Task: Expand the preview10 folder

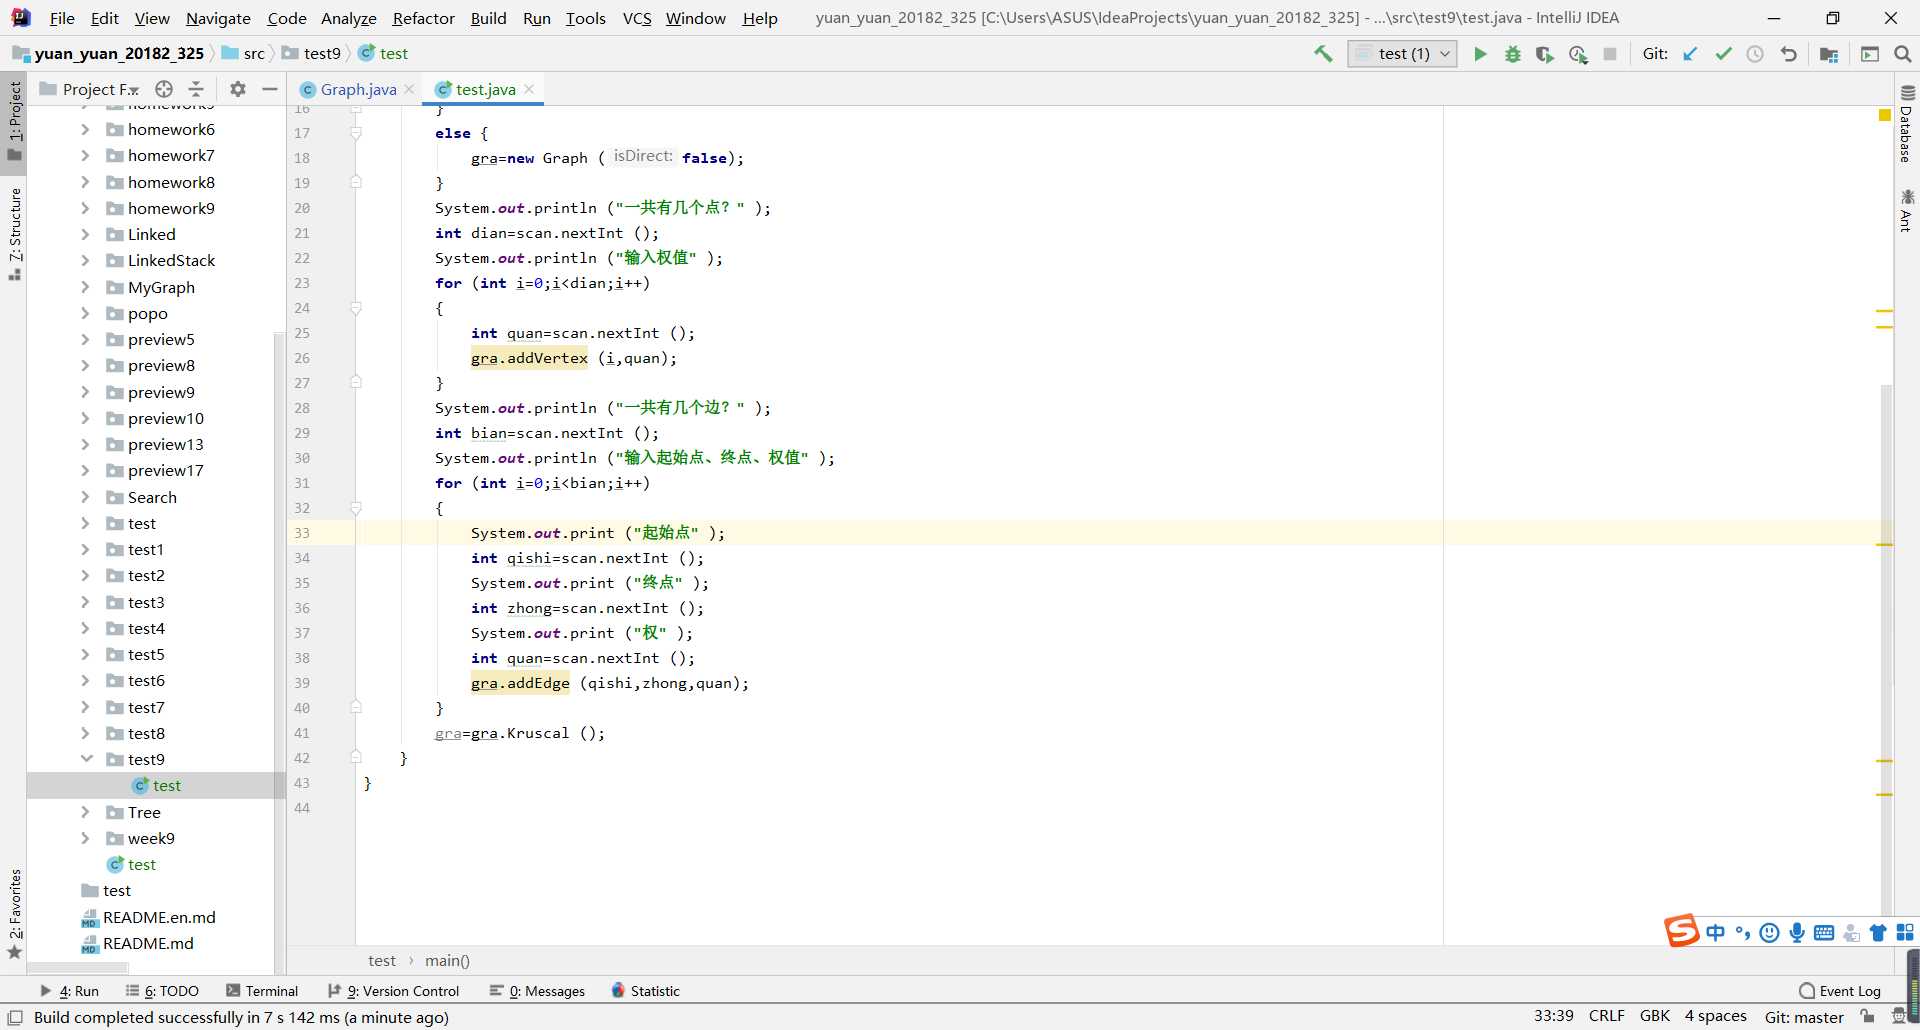Action: pyautogui.click(x=85, y=418)
